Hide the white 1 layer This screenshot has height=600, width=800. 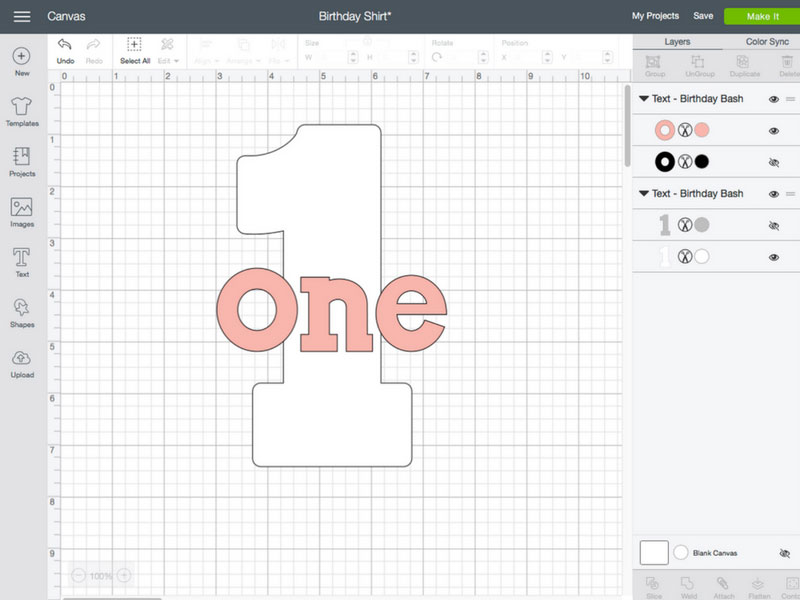click(x=773, y=257)
